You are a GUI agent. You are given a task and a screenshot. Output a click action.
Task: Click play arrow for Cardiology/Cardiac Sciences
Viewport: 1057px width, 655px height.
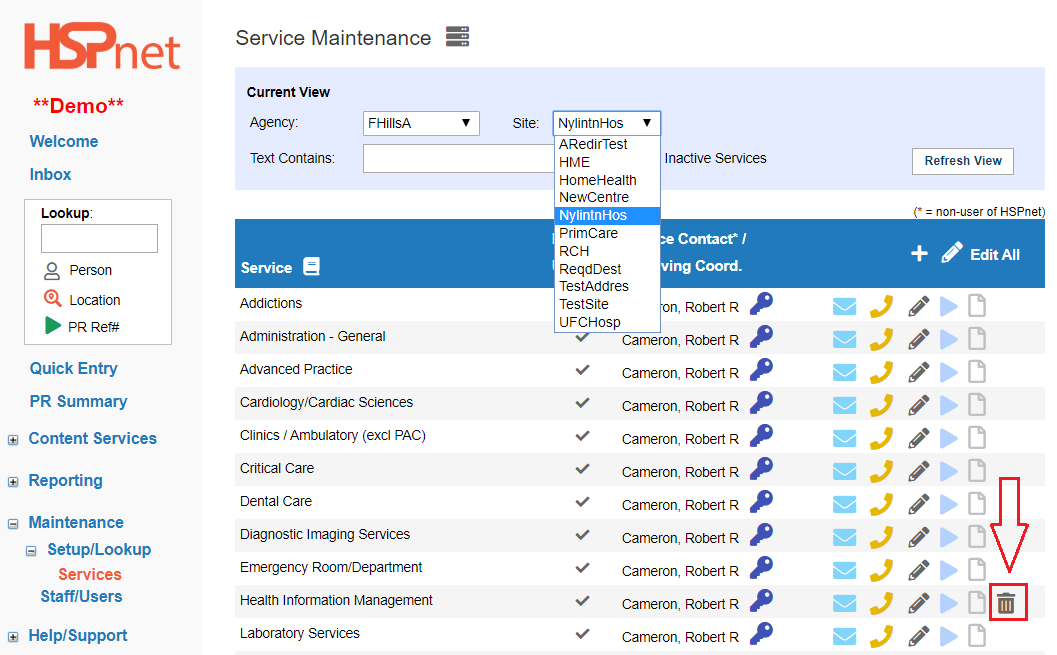click(948, 405)
